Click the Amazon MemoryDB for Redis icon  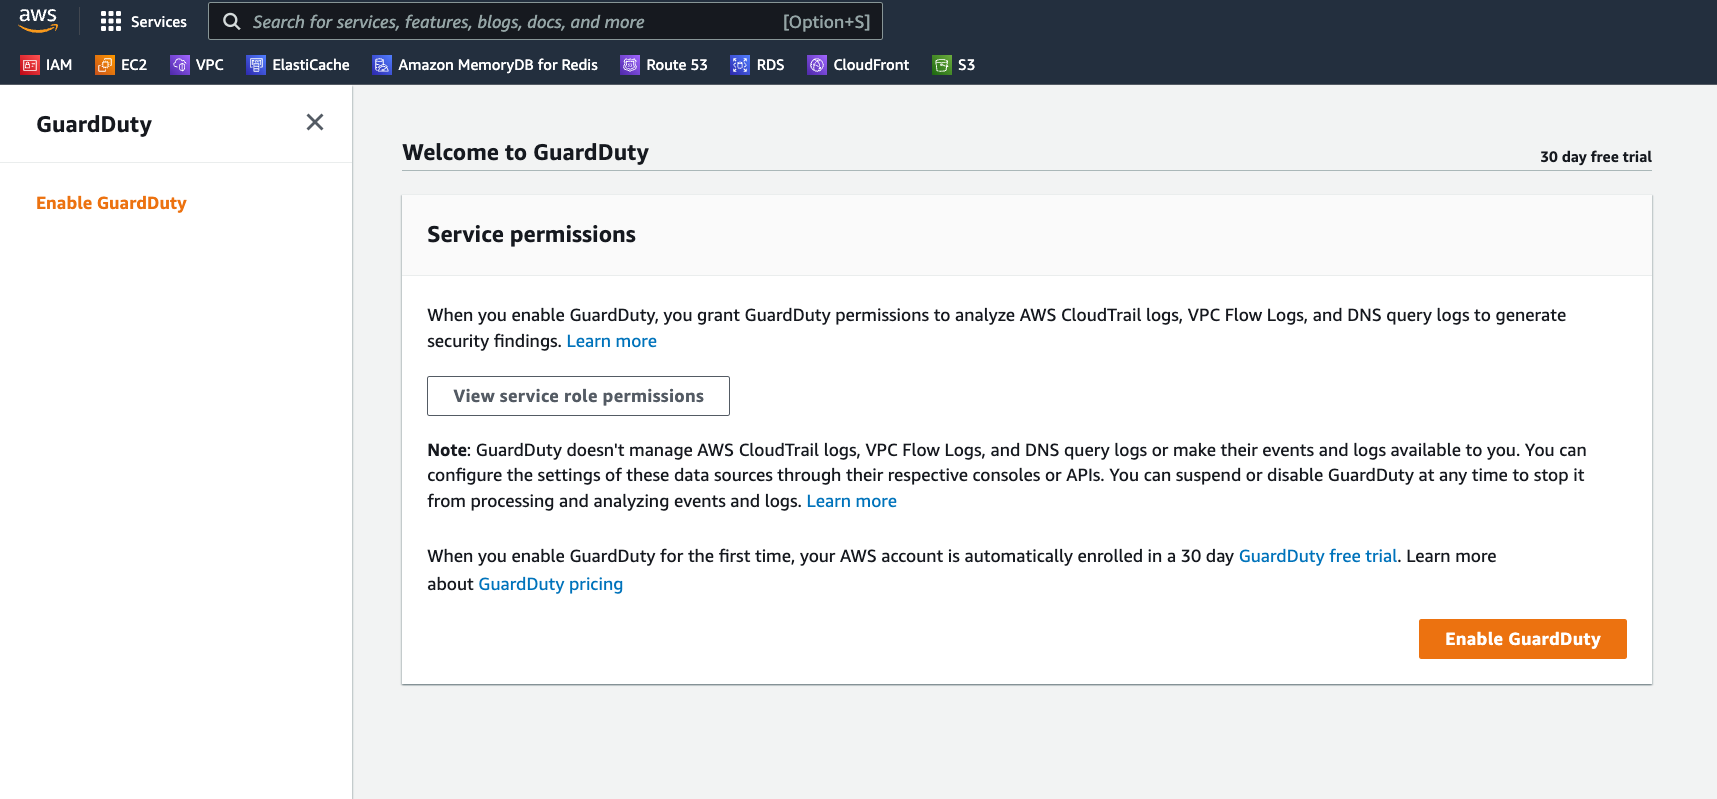tap(382, 65)
